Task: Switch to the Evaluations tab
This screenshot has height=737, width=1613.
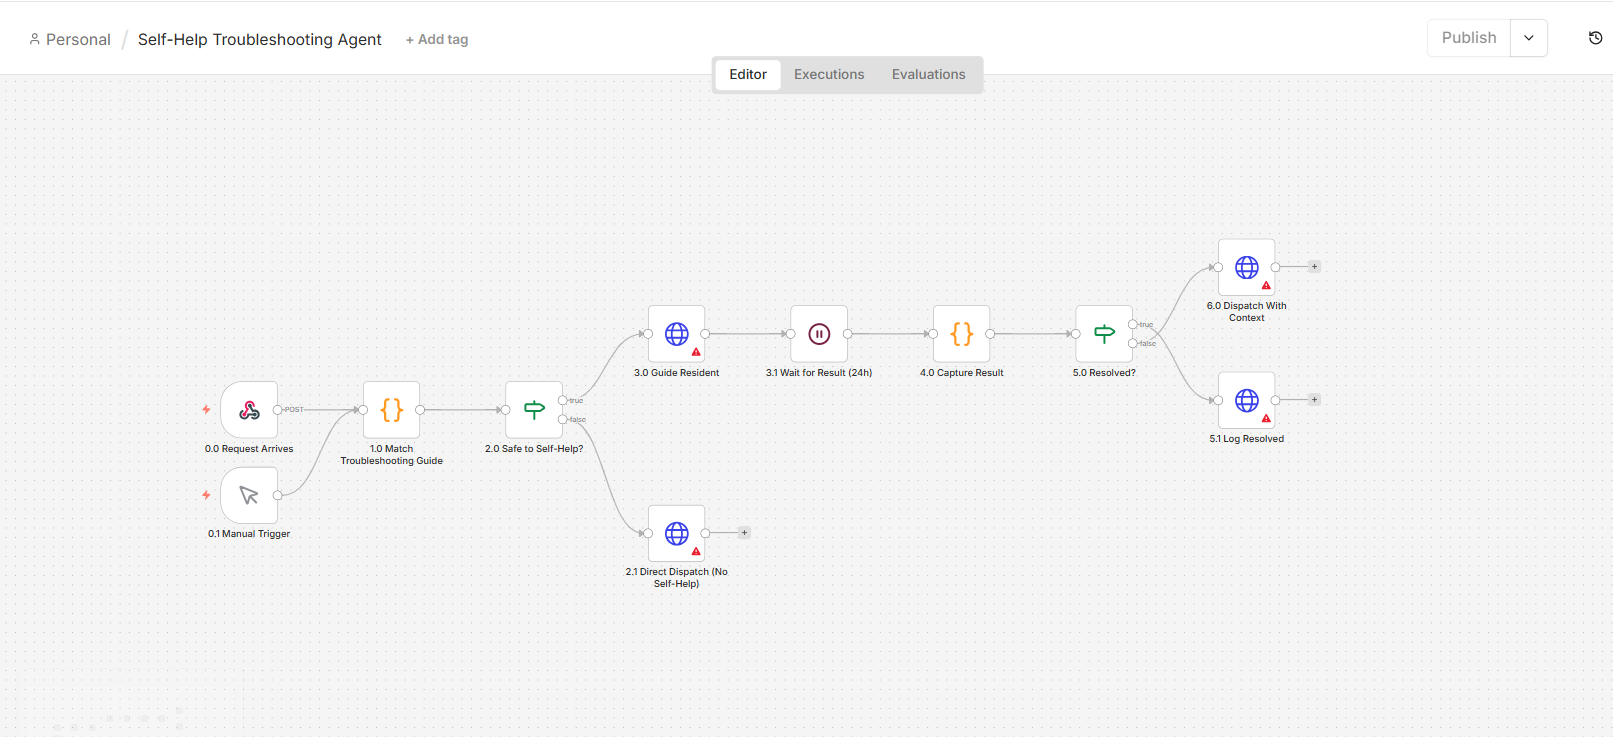Action: tap(929, 75)
